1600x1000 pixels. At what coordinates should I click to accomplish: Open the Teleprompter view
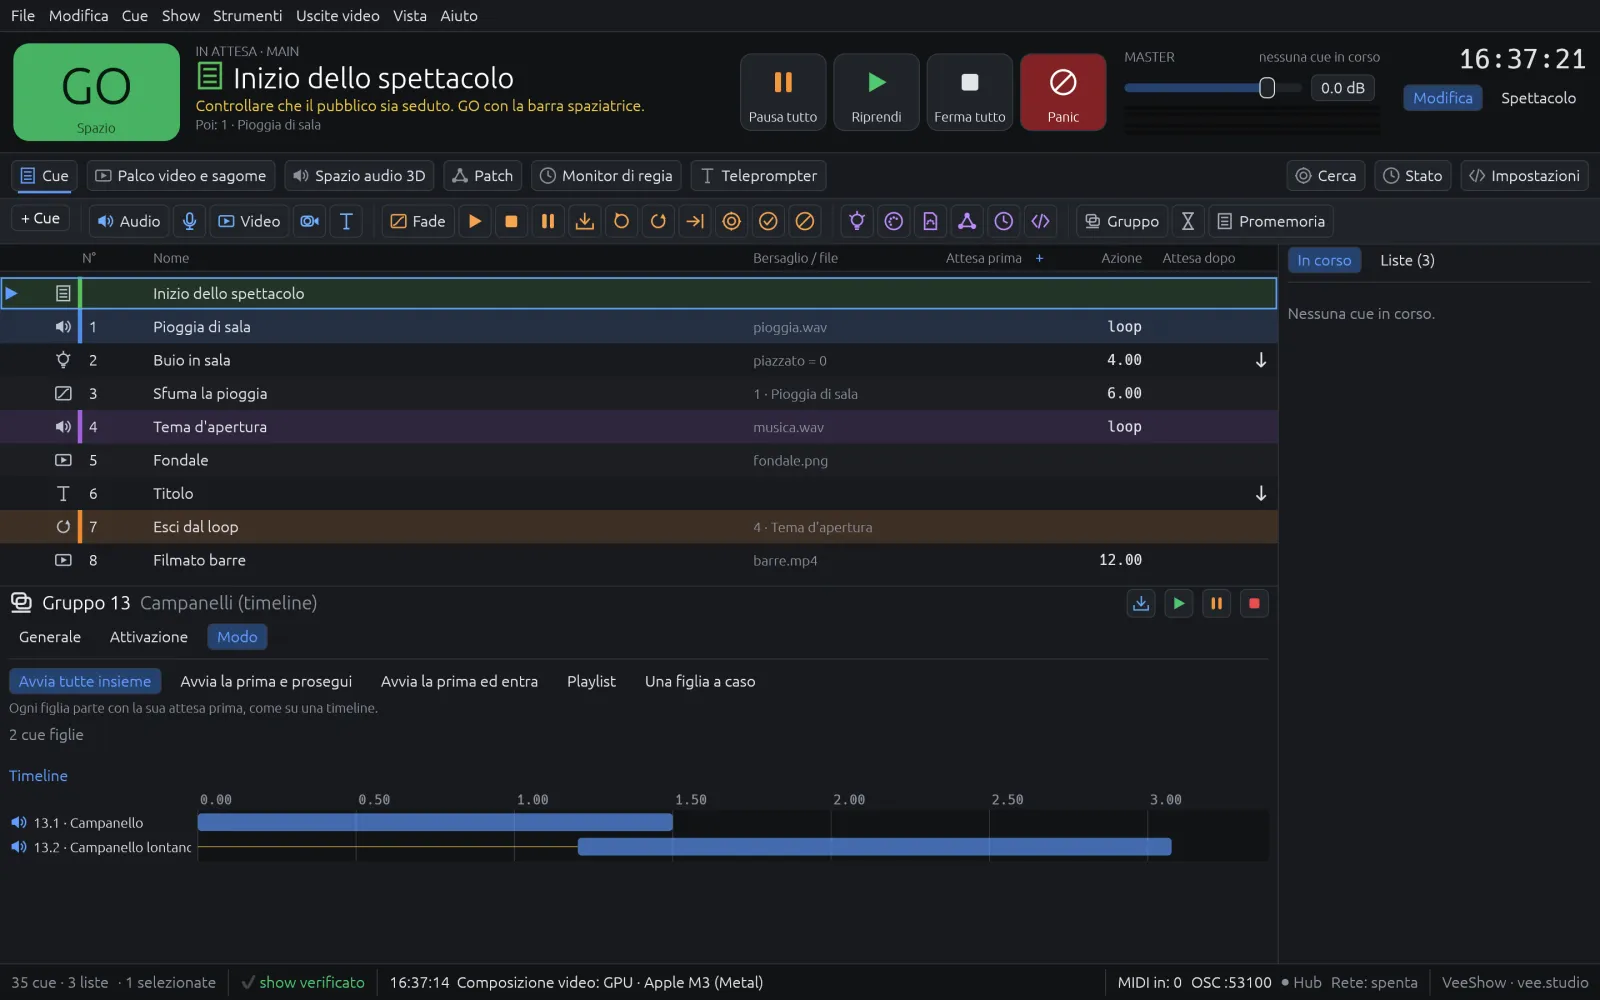758,176
